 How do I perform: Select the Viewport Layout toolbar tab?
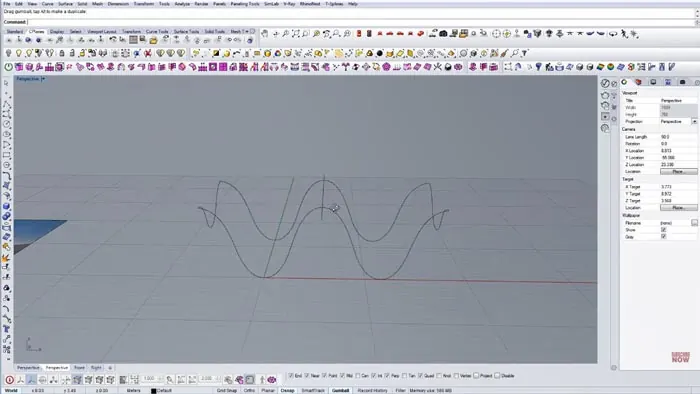102,32
